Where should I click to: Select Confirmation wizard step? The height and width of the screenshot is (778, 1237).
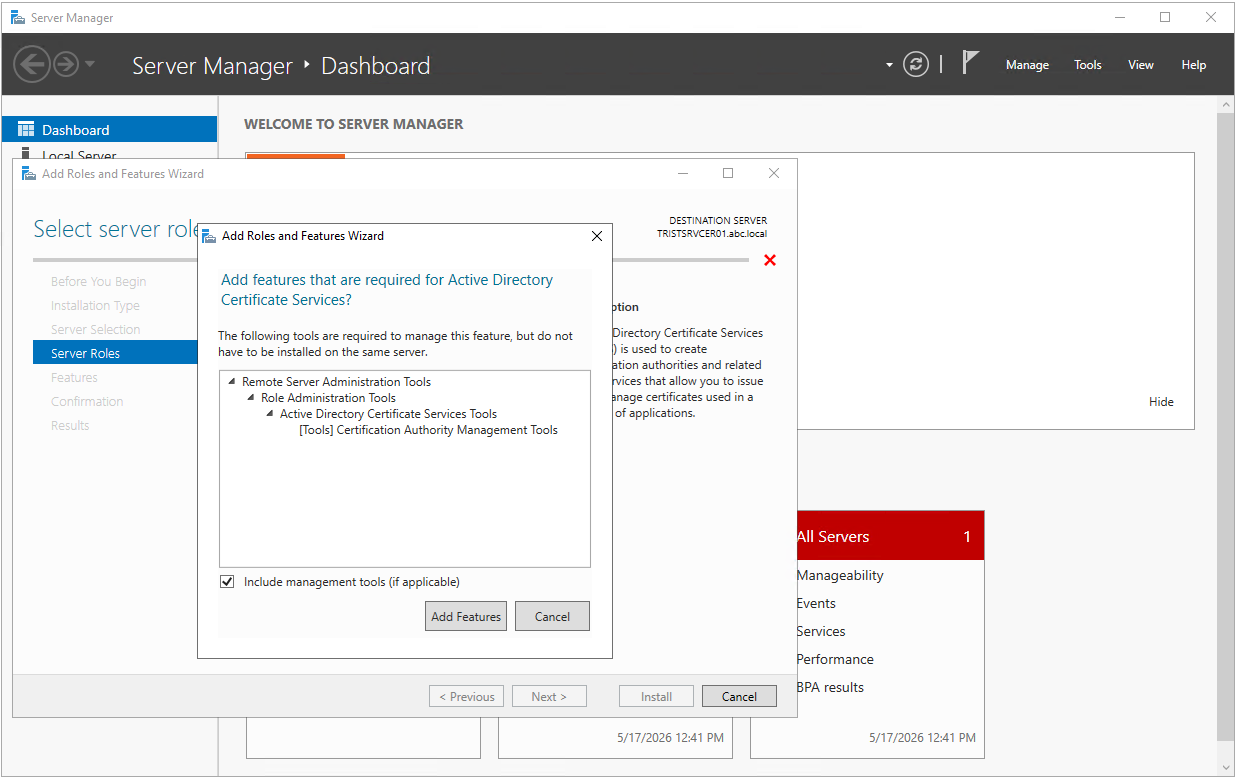[x=87, y=402]
